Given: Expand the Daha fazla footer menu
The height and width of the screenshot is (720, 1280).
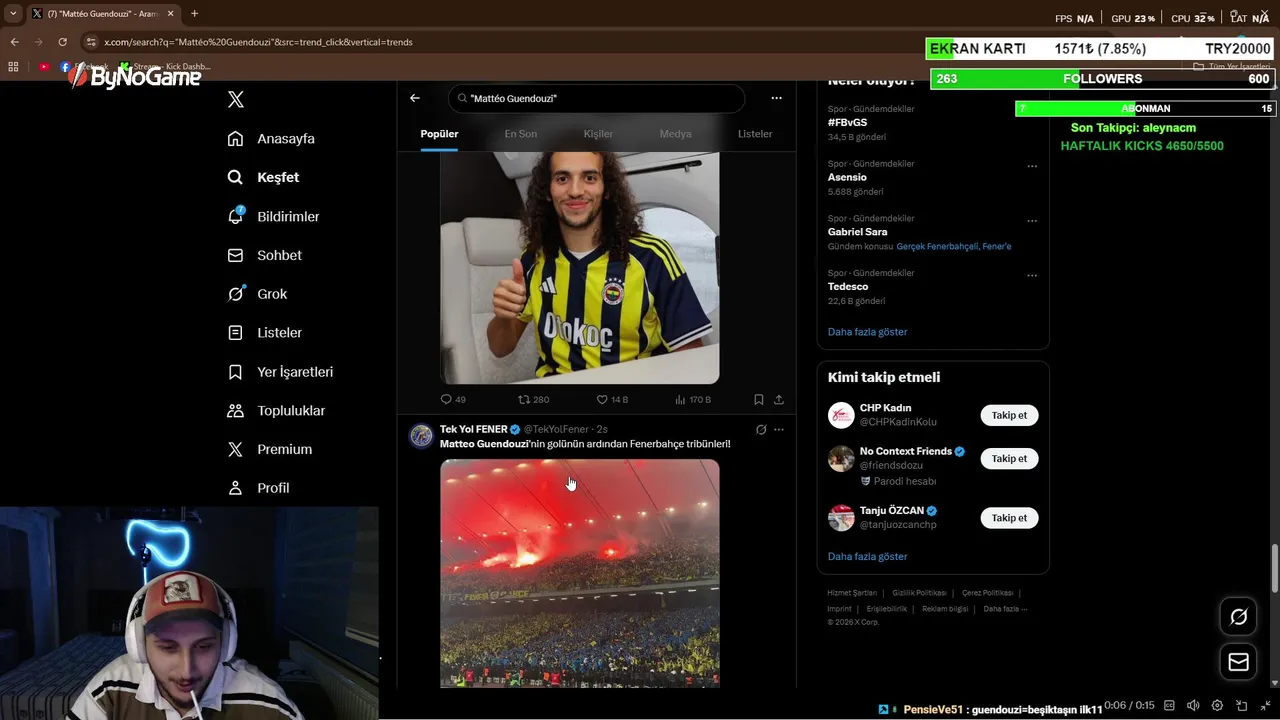Looking at the screenshot, I should (x=1005, y=609).
